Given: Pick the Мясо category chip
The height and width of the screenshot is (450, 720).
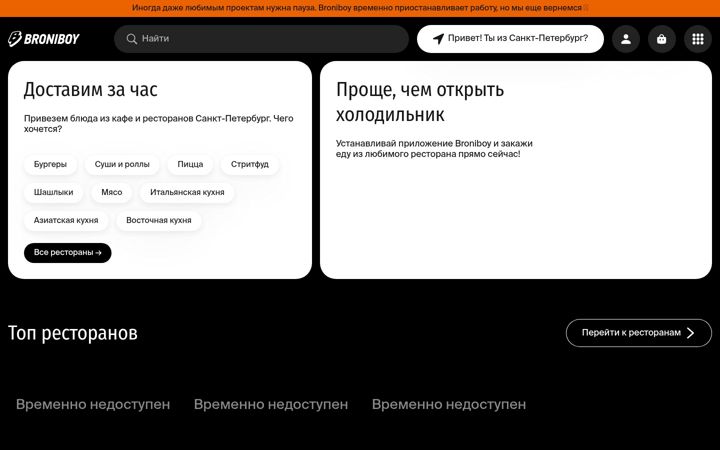Looking at the screenshot, I should (x=112, y=192).
